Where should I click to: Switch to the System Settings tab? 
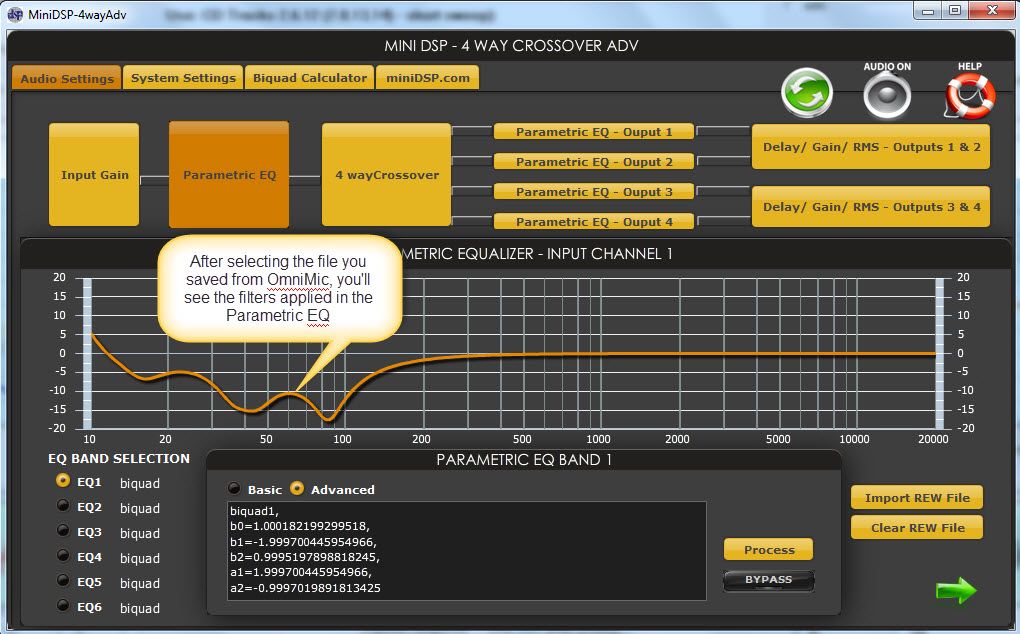click(x=183, y=77)
